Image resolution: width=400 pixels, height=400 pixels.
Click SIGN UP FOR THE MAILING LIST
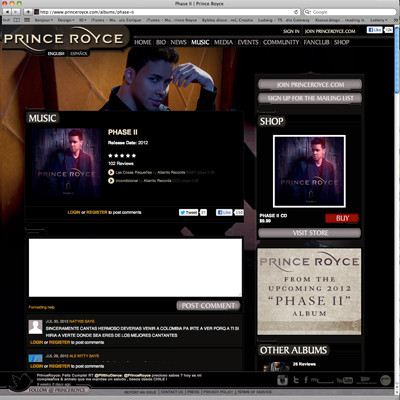pyautogui.click(x=310, y=98)
